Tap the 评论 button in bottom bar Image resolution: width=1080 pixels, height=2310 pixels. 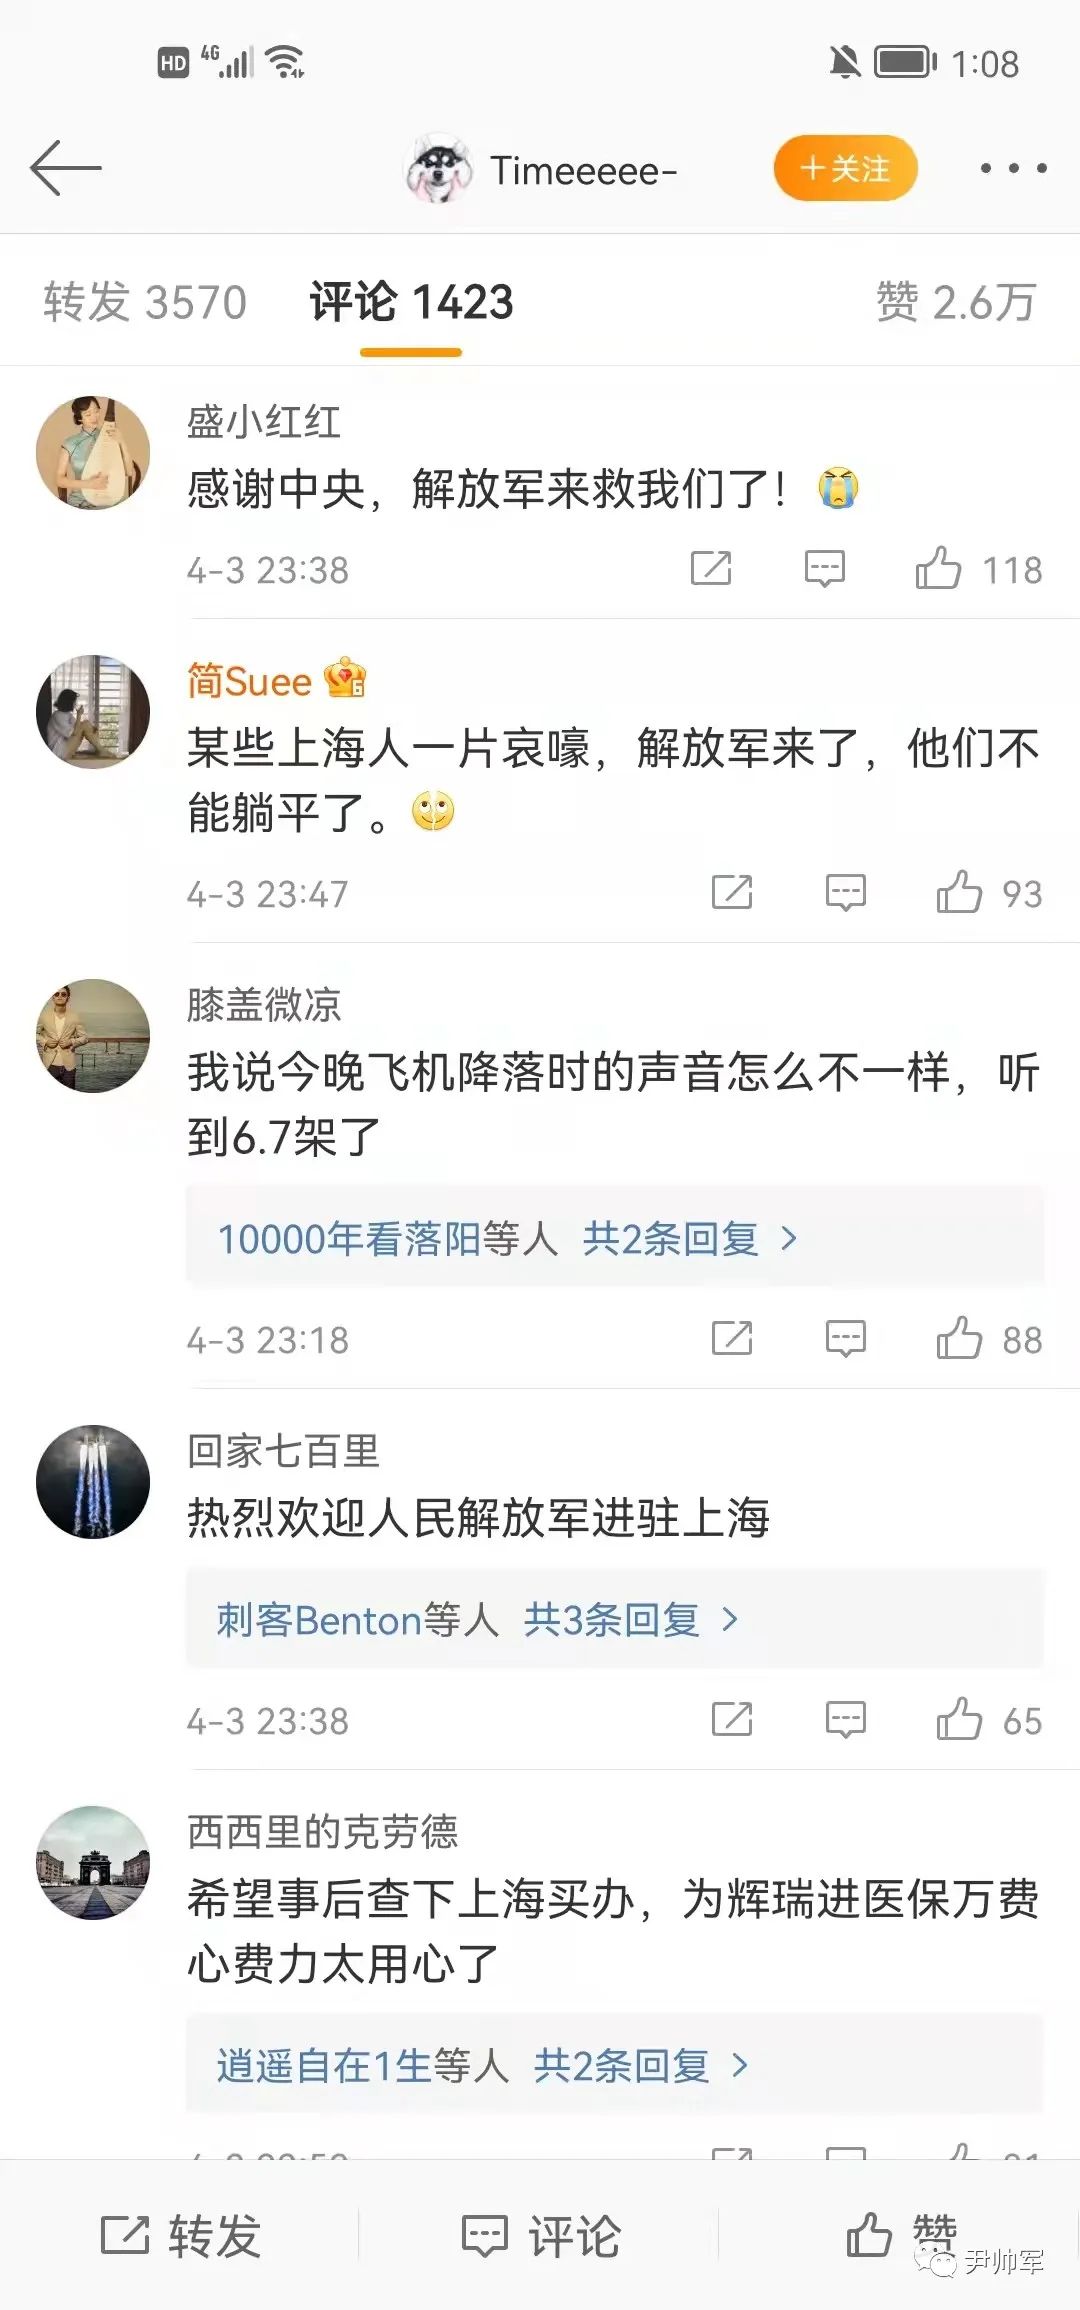540,2236
